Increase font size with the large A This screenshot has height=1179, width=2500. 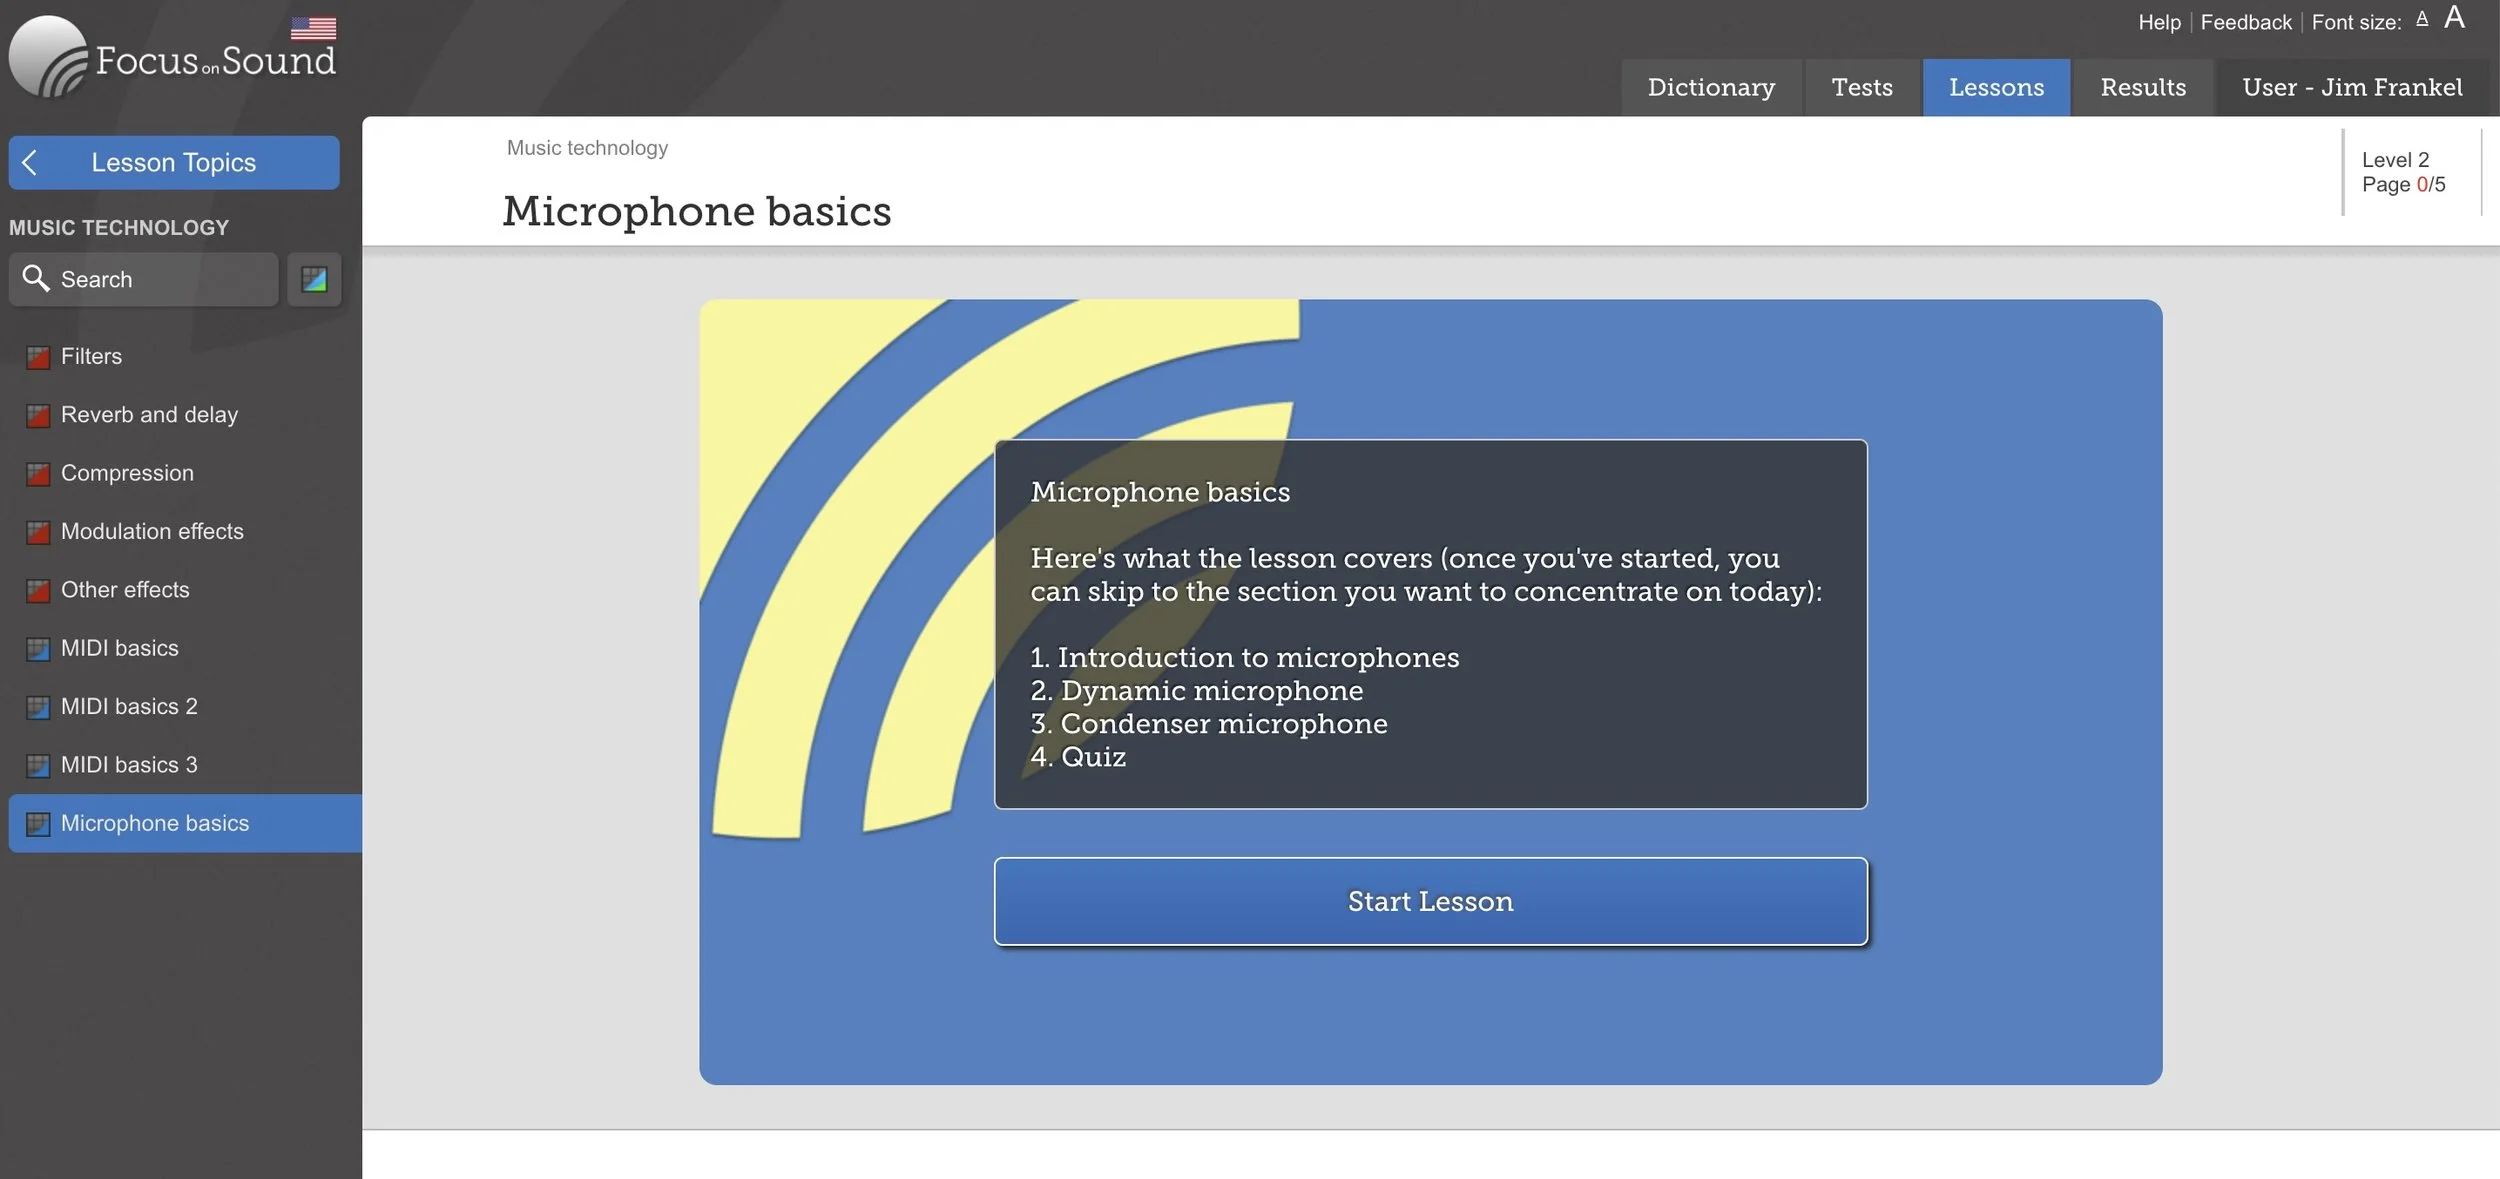click(2453, 17)
